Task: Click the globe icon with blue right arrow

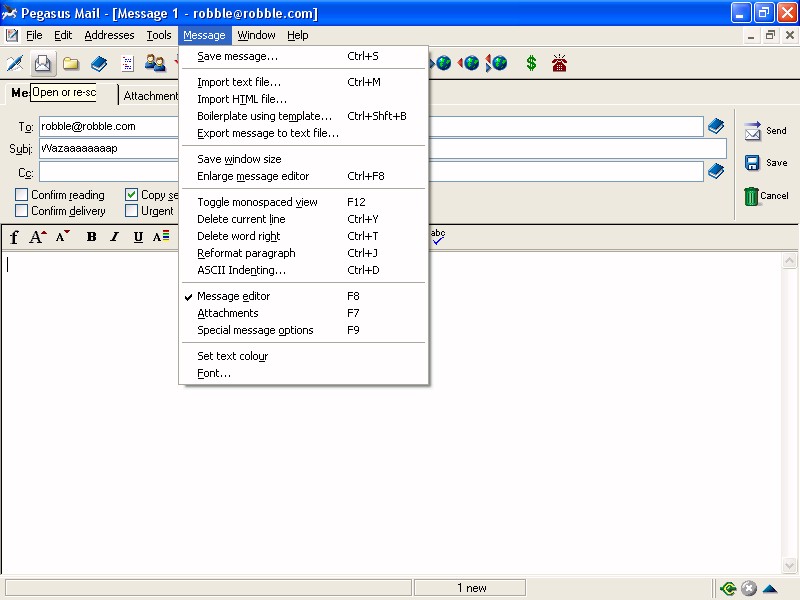Action: 442,63
